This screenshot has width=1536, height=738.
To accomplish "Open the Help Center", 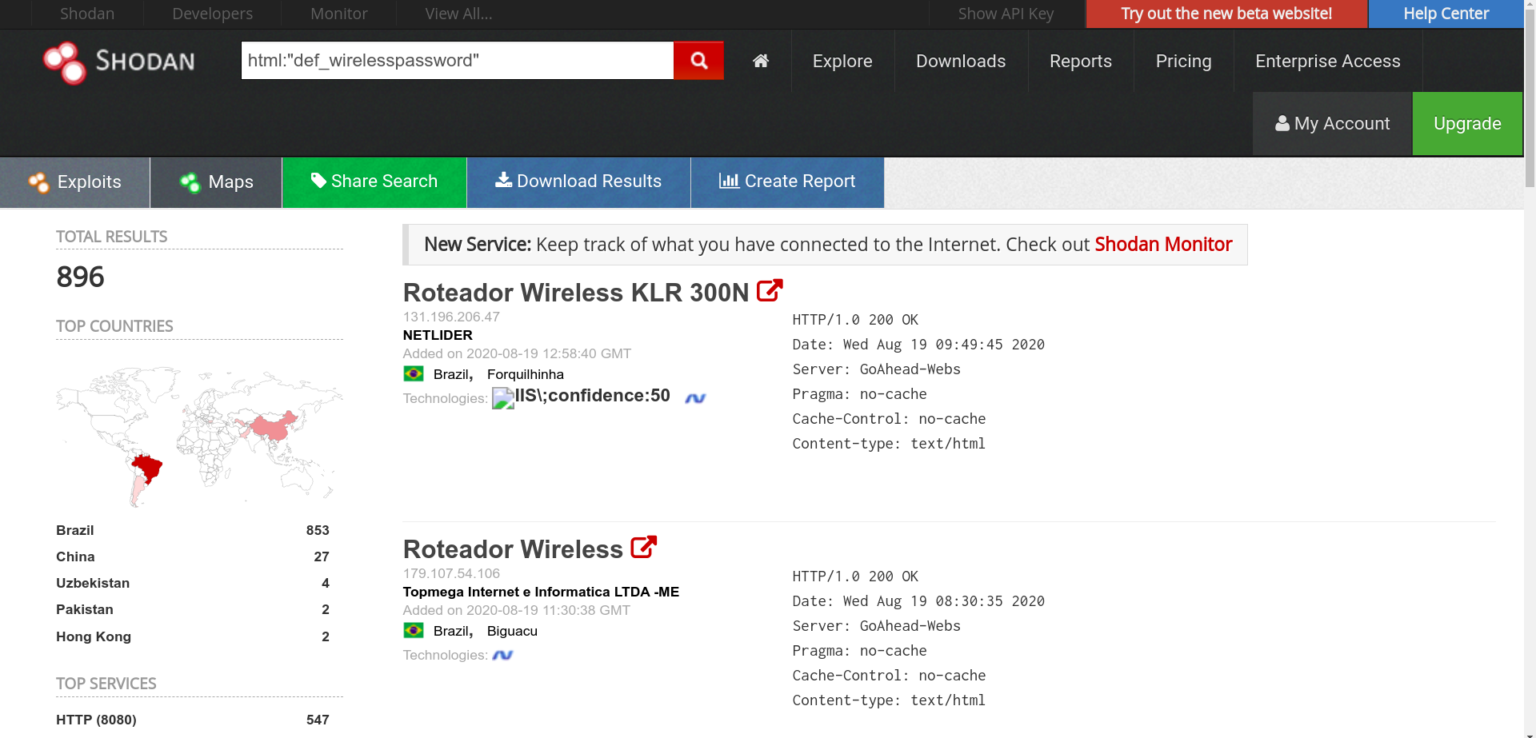I will point(1446,14).
